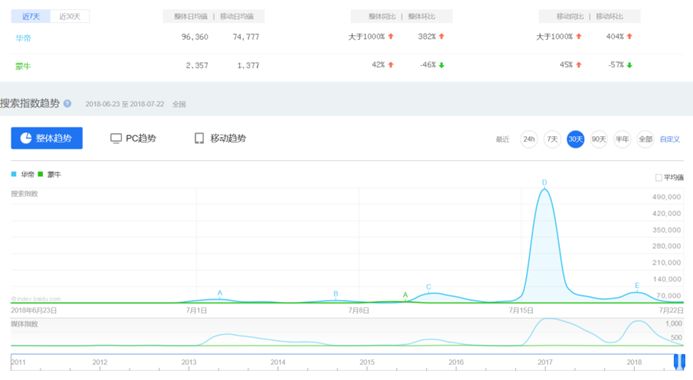Viewport: 693px width, 380px height.
Task: Click the blue range slider handle at 2018
Action: [x=679, y=361]
